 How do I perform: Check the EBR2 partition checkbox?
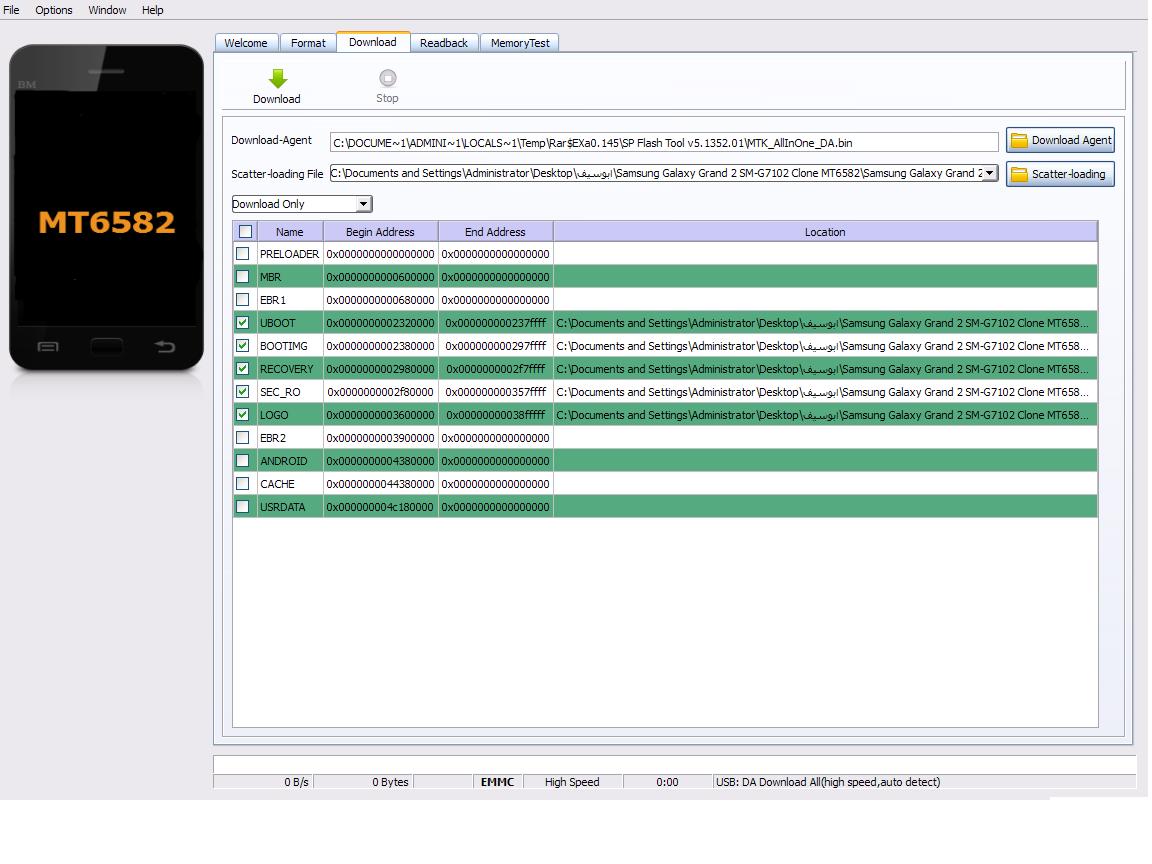(242, 438)
